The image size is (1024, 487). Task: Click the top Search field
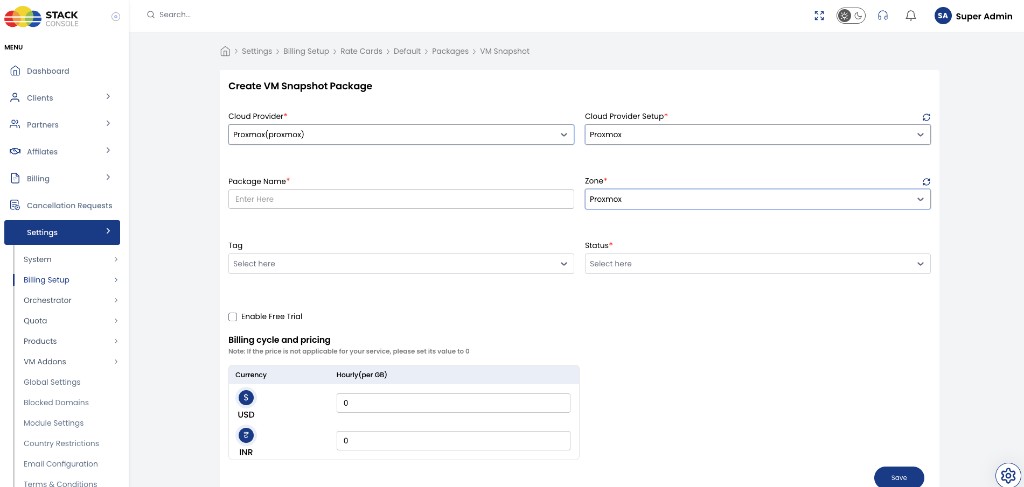click(175, 14)
